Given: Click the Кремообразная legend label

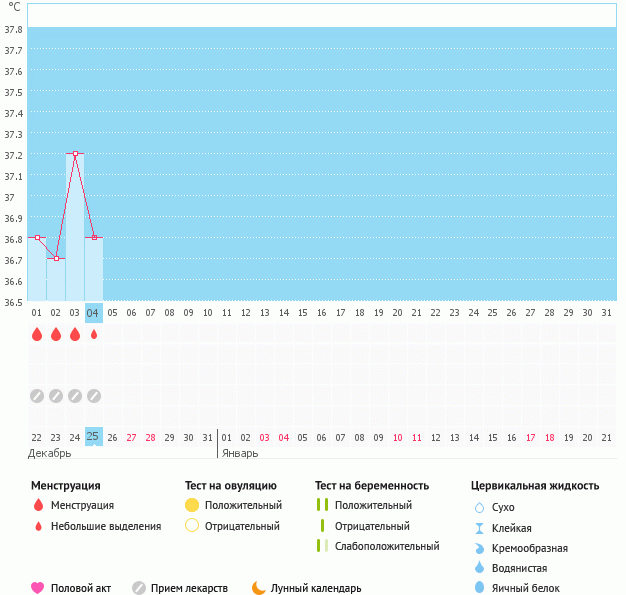Looking at the screenshot, I should (530, 548).
